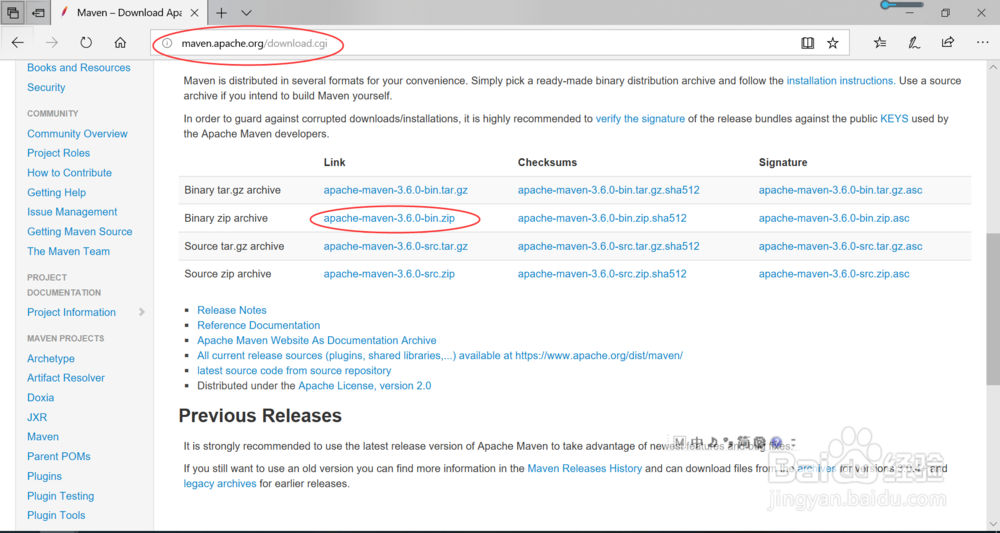Open Books and Resources link
The width and height of the screenshot is (1000, 533).
(x=78, y=68)
